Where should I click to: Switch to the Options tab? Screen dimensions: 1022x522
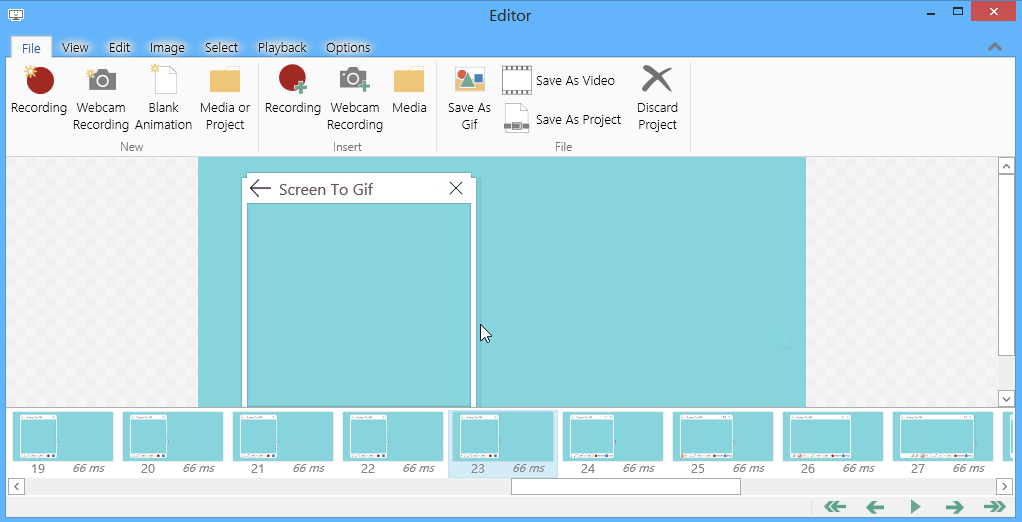tap(348, 48)
